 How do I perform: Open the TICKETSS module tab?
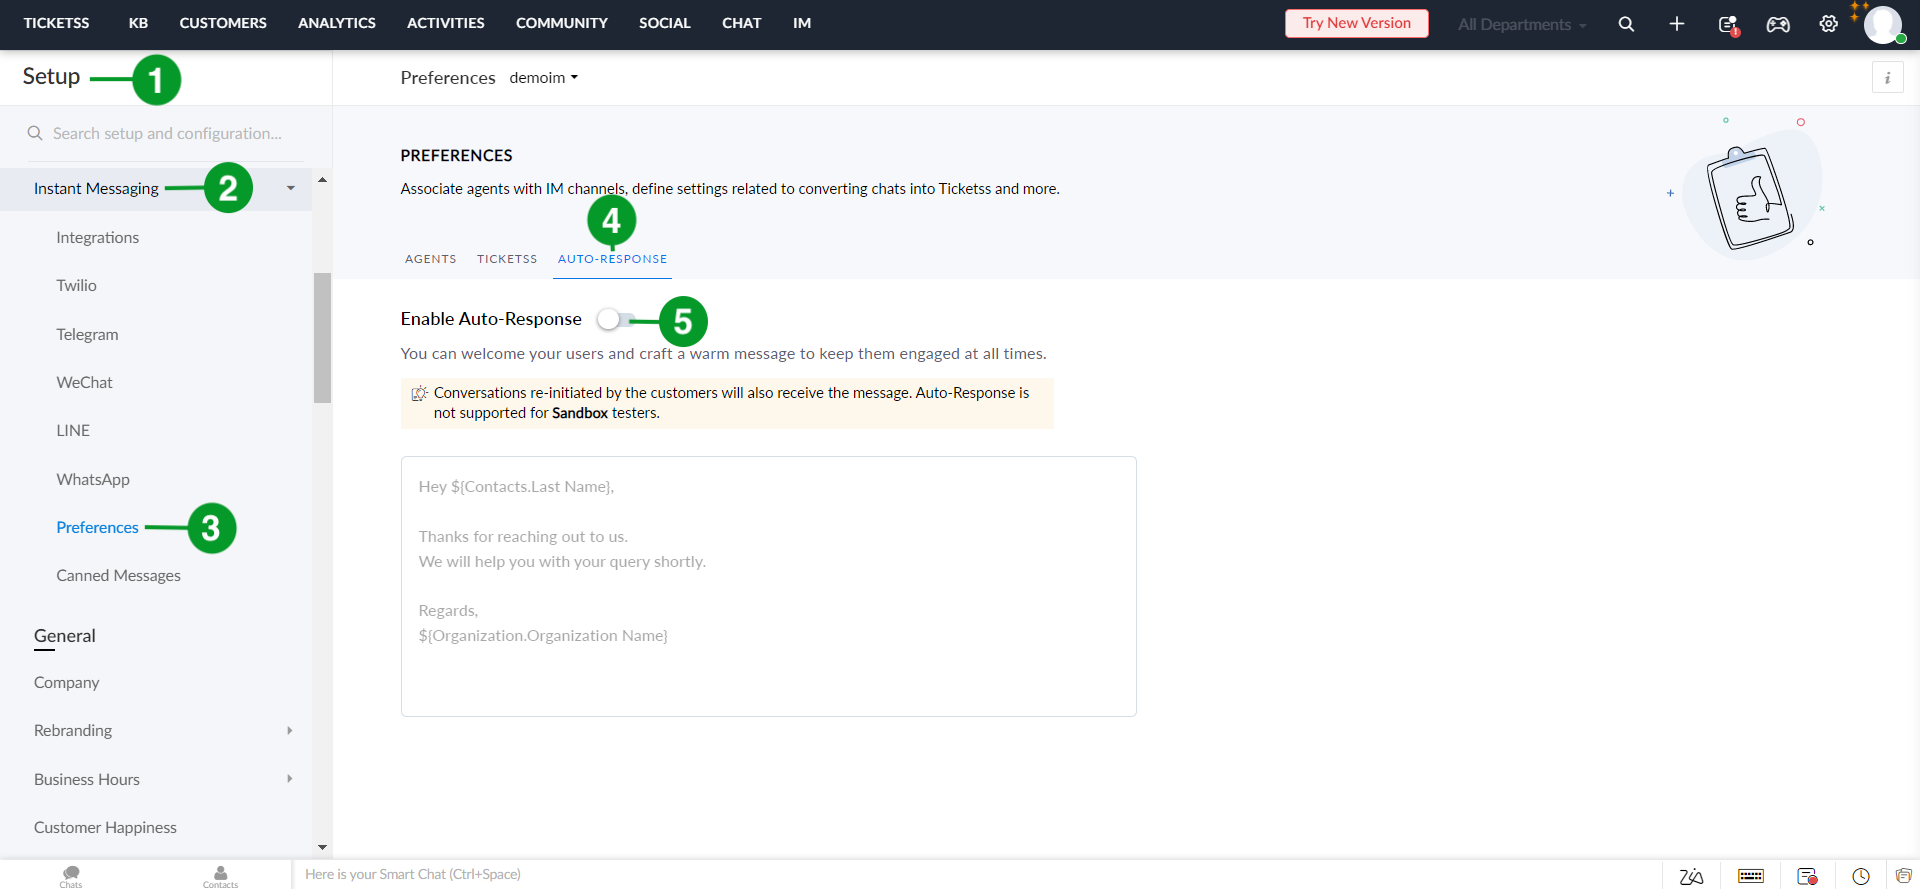pyautogui.click(x=57, y=23)
